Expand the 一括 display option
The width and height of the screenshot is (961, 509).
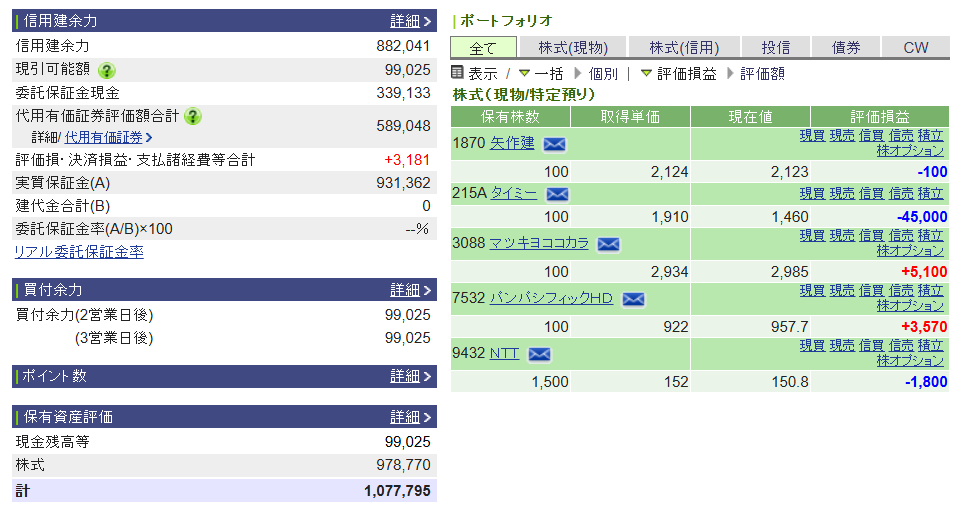coord(540,74)
